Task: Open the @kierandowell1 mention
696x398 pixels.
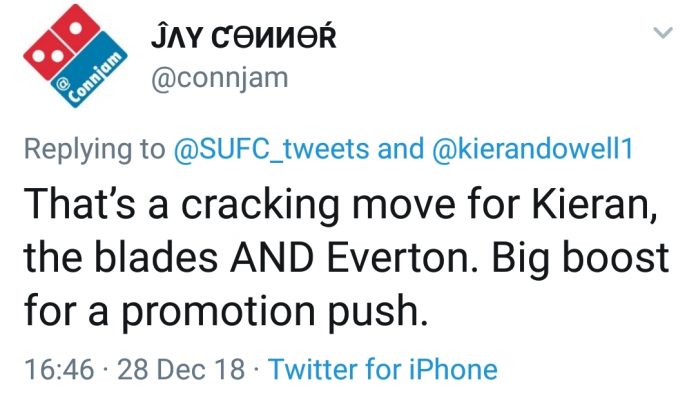Action: [x=532, y=149]
